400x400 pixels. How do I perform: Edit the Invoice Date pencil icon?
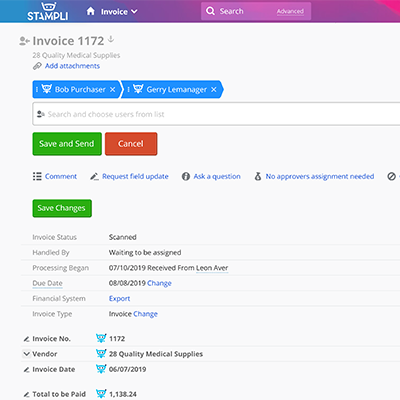[x=26, y=370]
